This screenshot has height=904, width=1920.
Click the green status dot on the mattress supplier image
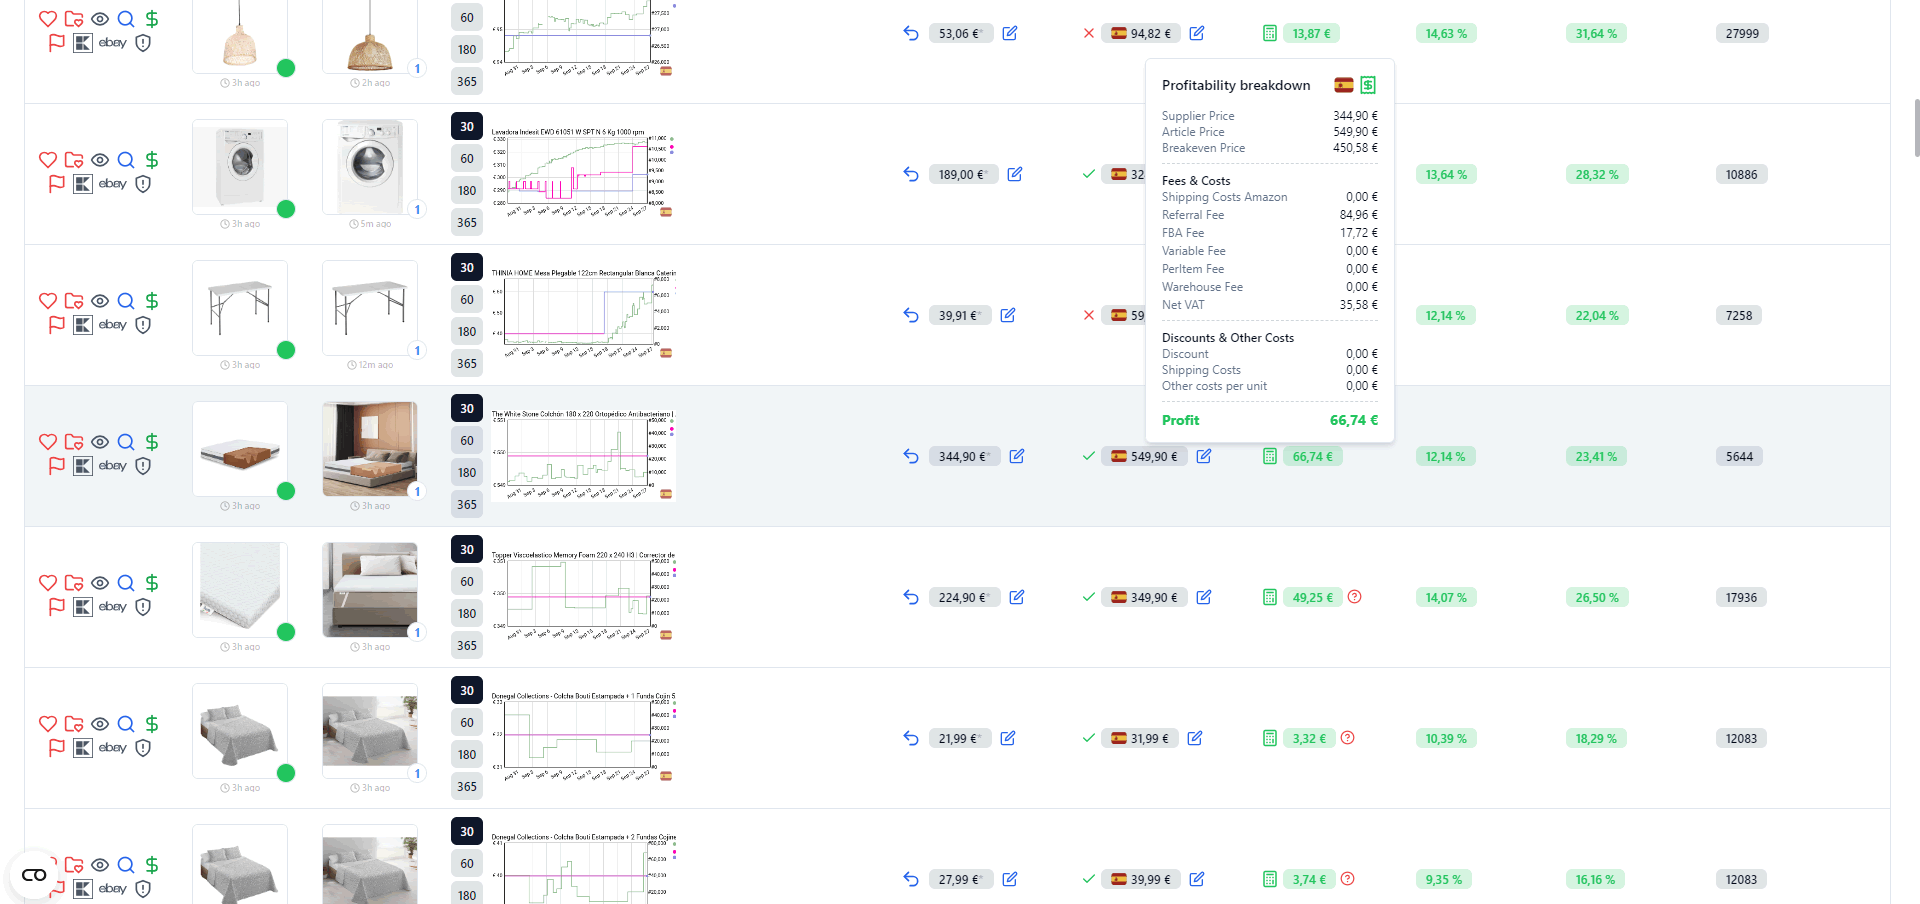(286, 491)
